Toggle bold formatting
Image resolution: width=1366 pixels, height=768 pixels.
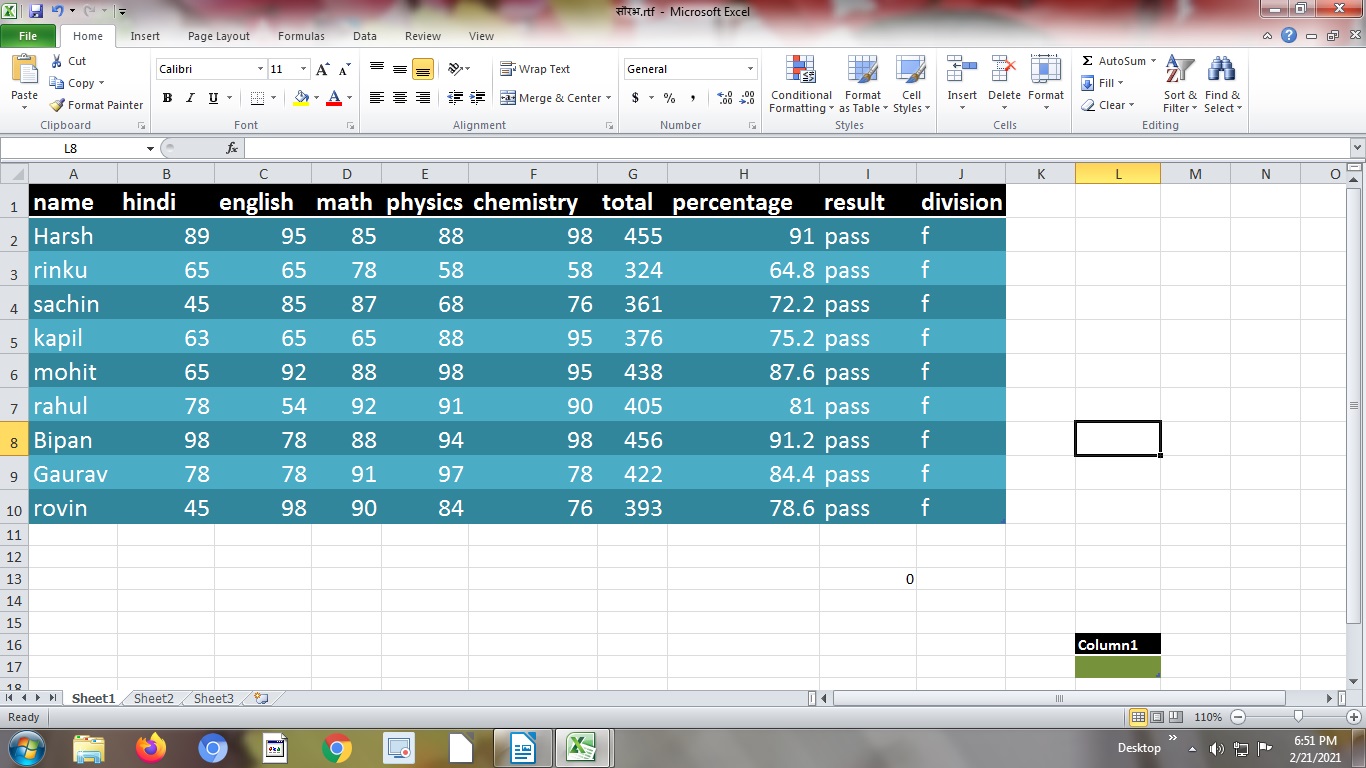click(167, 98)
